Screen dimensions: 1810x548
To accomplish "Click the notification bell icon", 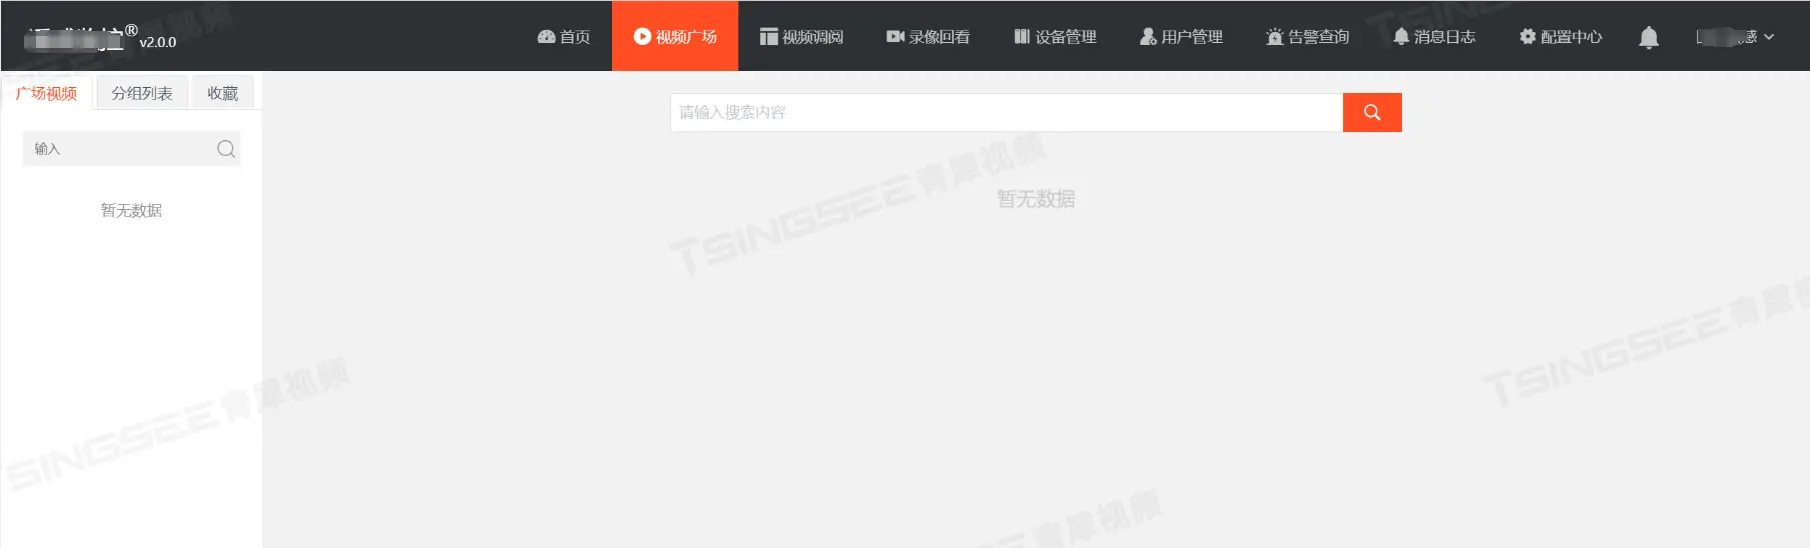I will coord(1649,37).
